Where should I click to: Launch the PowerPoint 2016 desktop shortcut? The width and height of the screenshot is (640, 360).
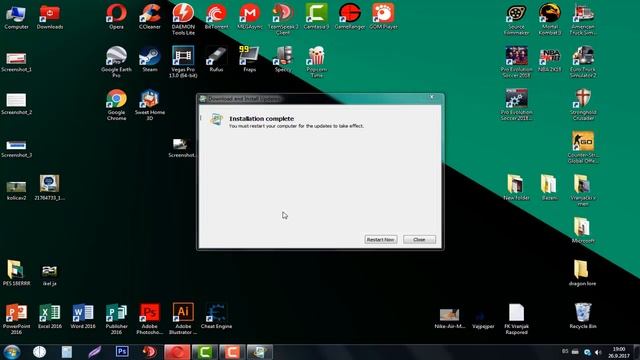(x=16, y=319)
